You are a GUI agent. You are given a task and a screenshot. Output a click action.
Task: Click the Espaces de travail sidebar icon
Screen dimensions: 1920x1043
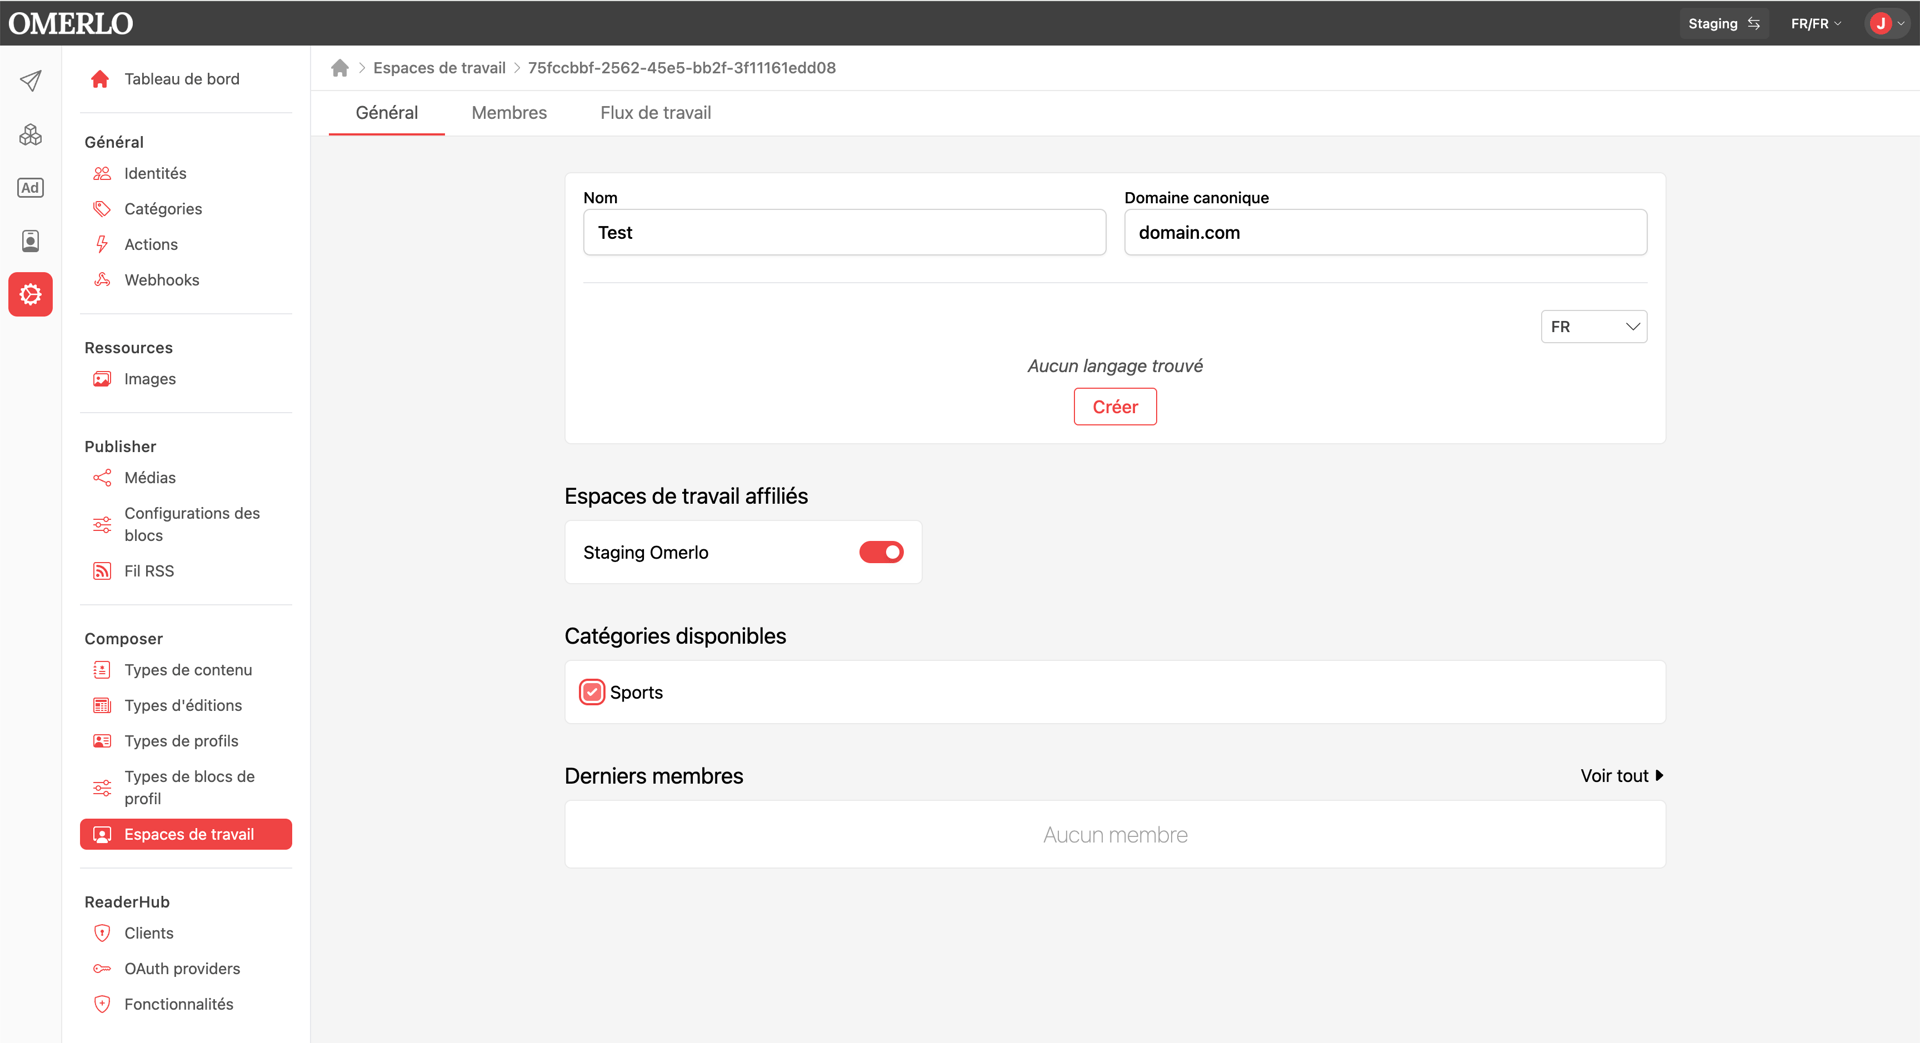tap(102, 835)
